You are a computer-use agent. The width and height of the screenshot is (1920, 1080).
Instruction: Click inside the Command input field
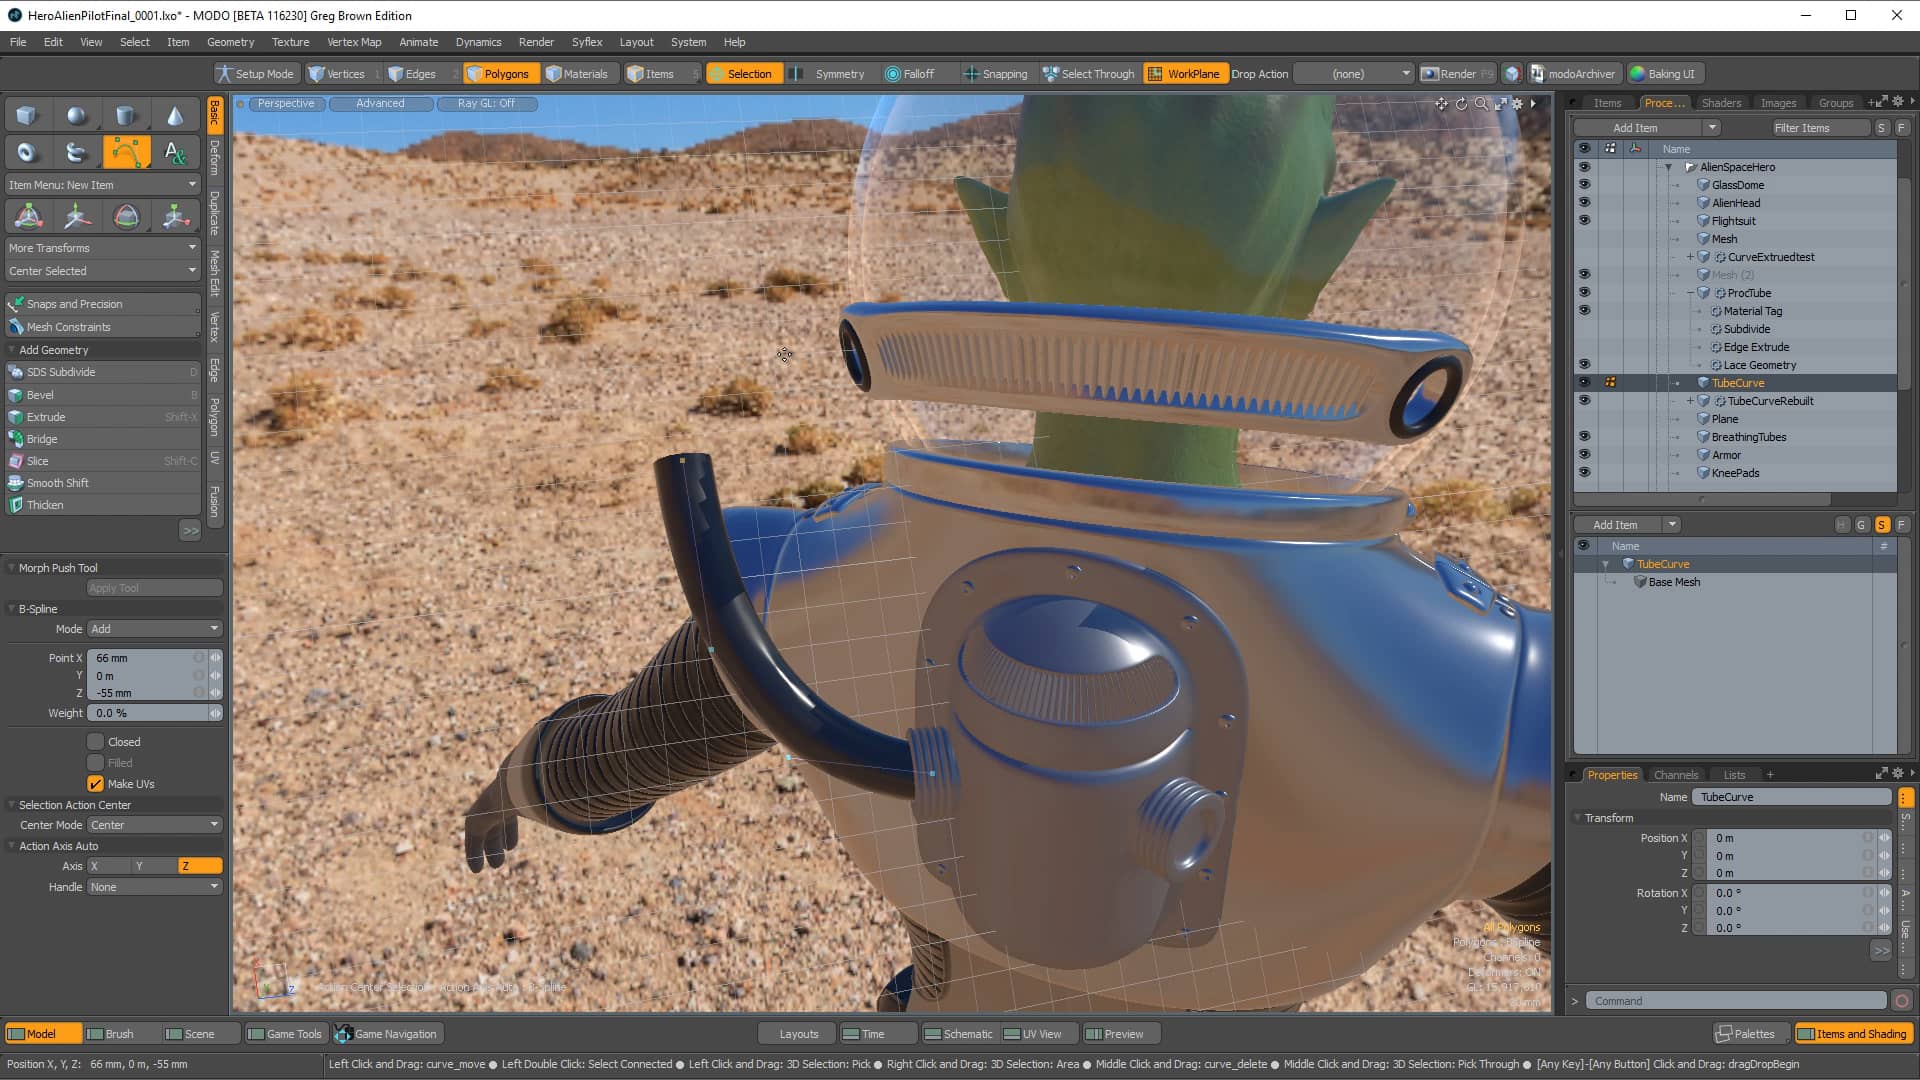tap(1735, 1000)
